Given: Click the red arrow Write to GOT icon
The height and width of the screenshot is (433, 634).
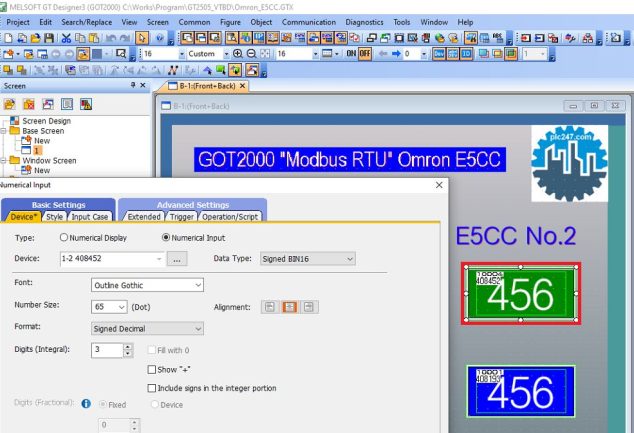Looking at the screenshot, I should 525,38.
